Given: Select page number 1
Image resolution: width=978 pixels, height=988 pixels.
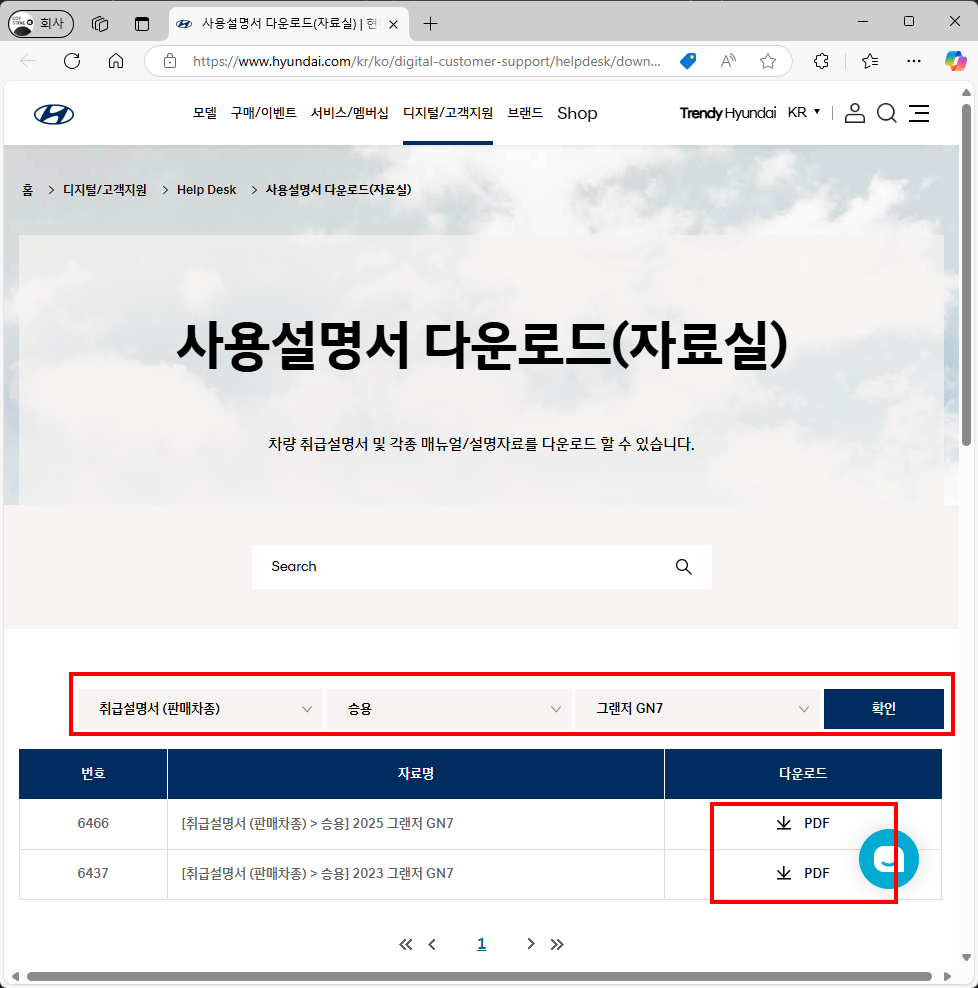Looking at the screenshot, I should click(x=481, y=944).
